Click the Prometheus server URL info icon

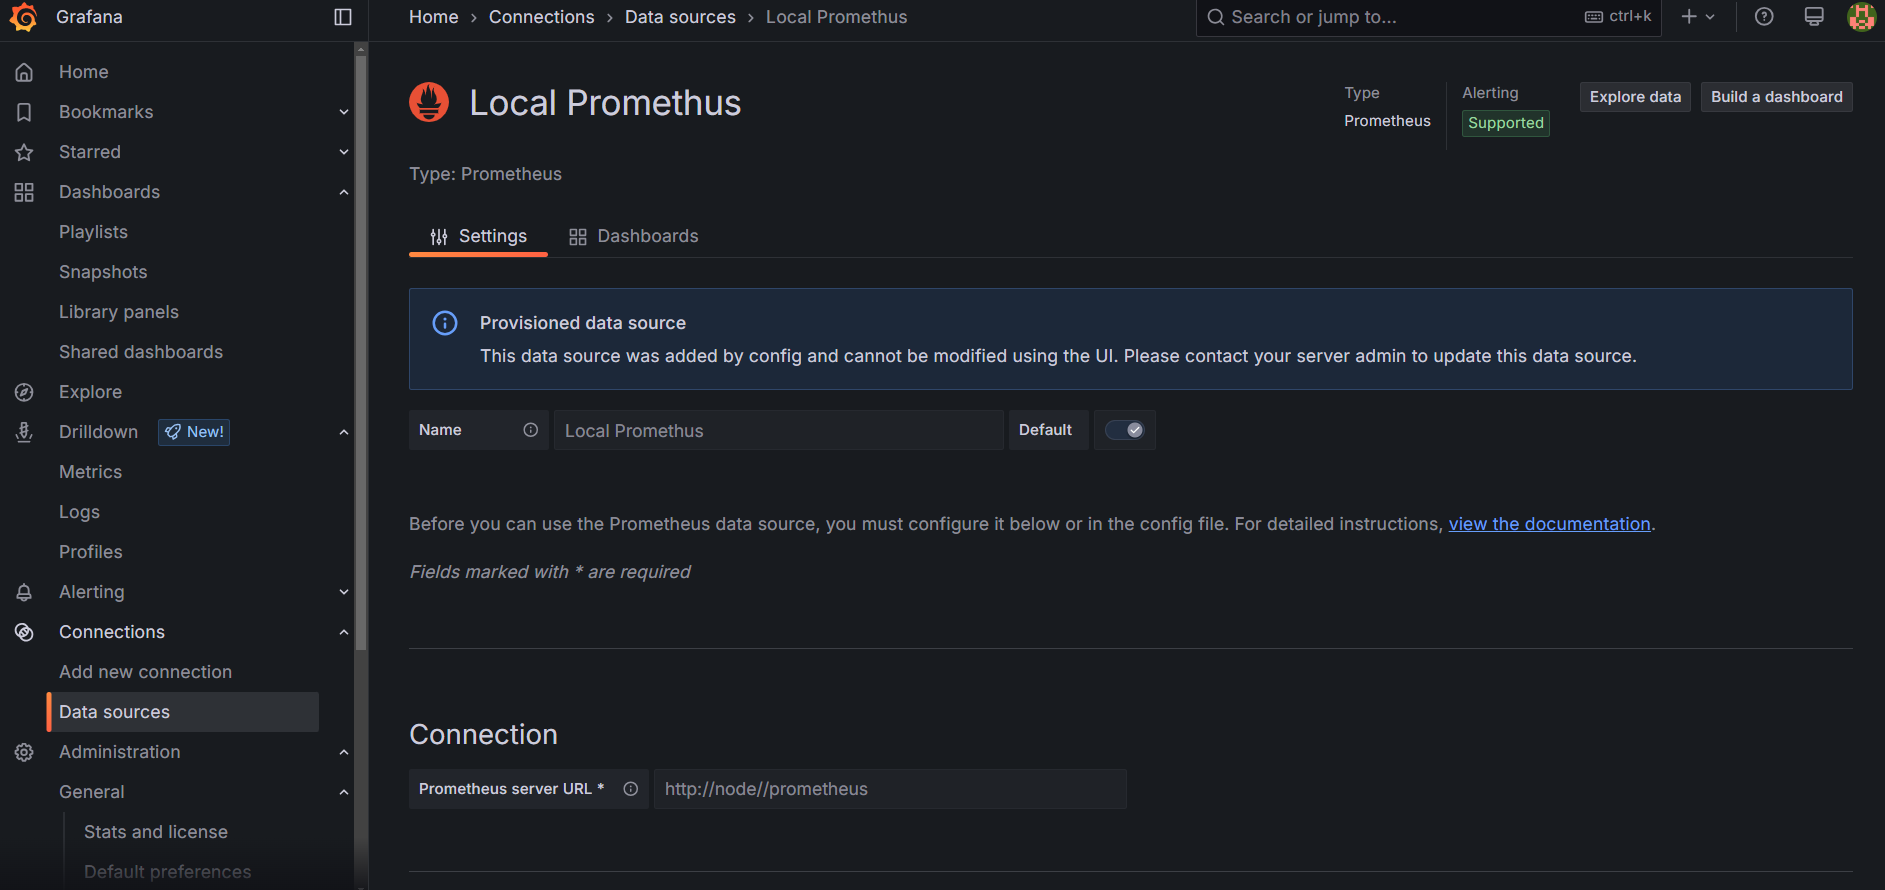pos(630,789)
